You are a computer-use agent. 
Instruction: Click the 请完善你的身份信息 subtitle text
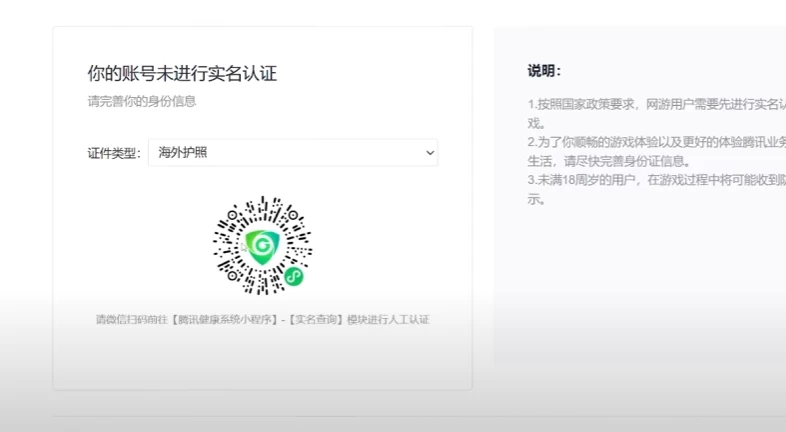point(141,101)
